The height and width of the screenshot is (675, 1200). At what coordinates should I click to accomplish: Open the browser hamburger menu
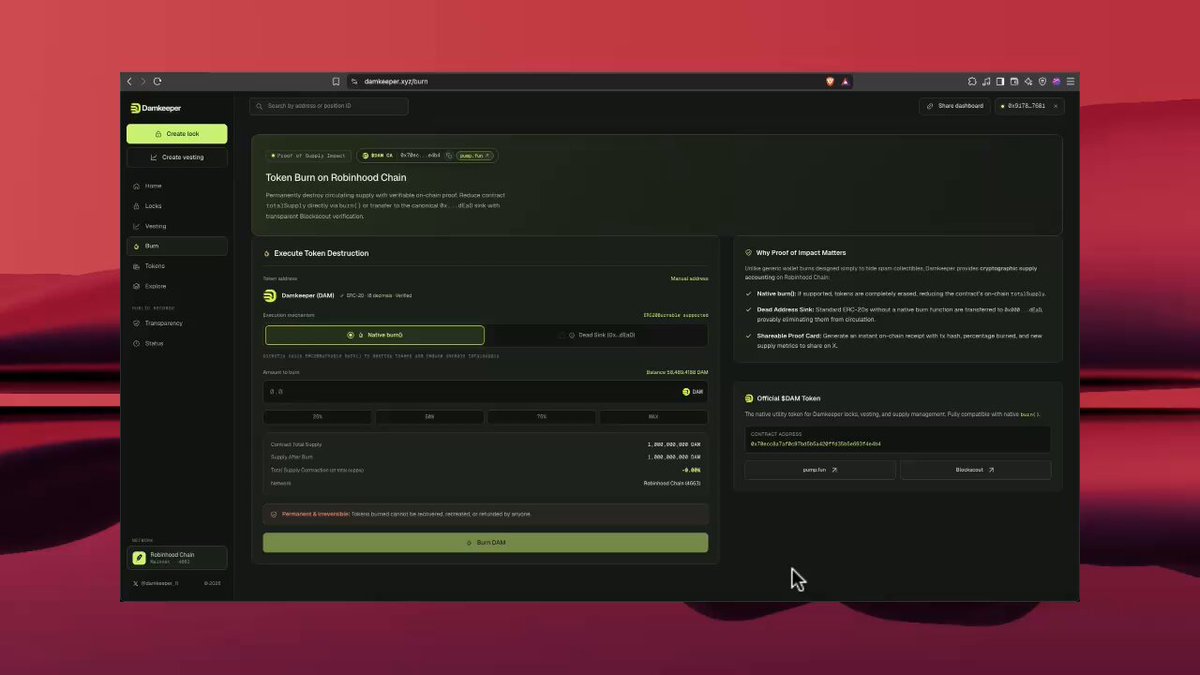[1070, 81]
